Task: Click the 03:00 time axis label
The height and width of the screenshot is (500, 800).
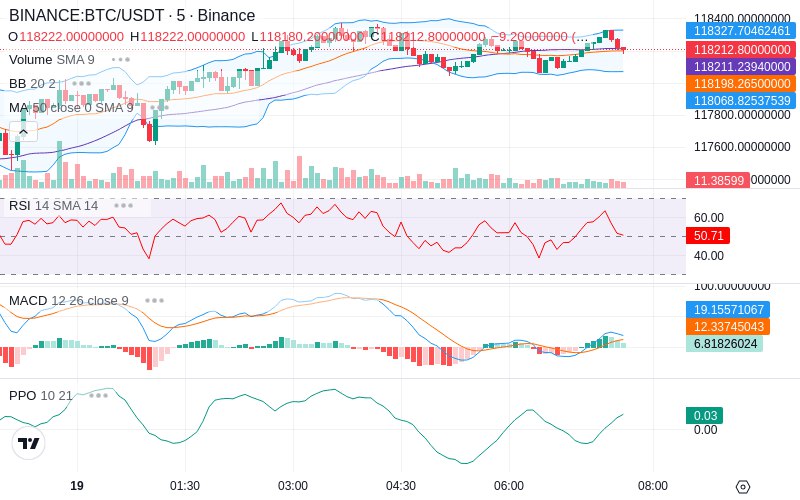Action: pos(293,486)
